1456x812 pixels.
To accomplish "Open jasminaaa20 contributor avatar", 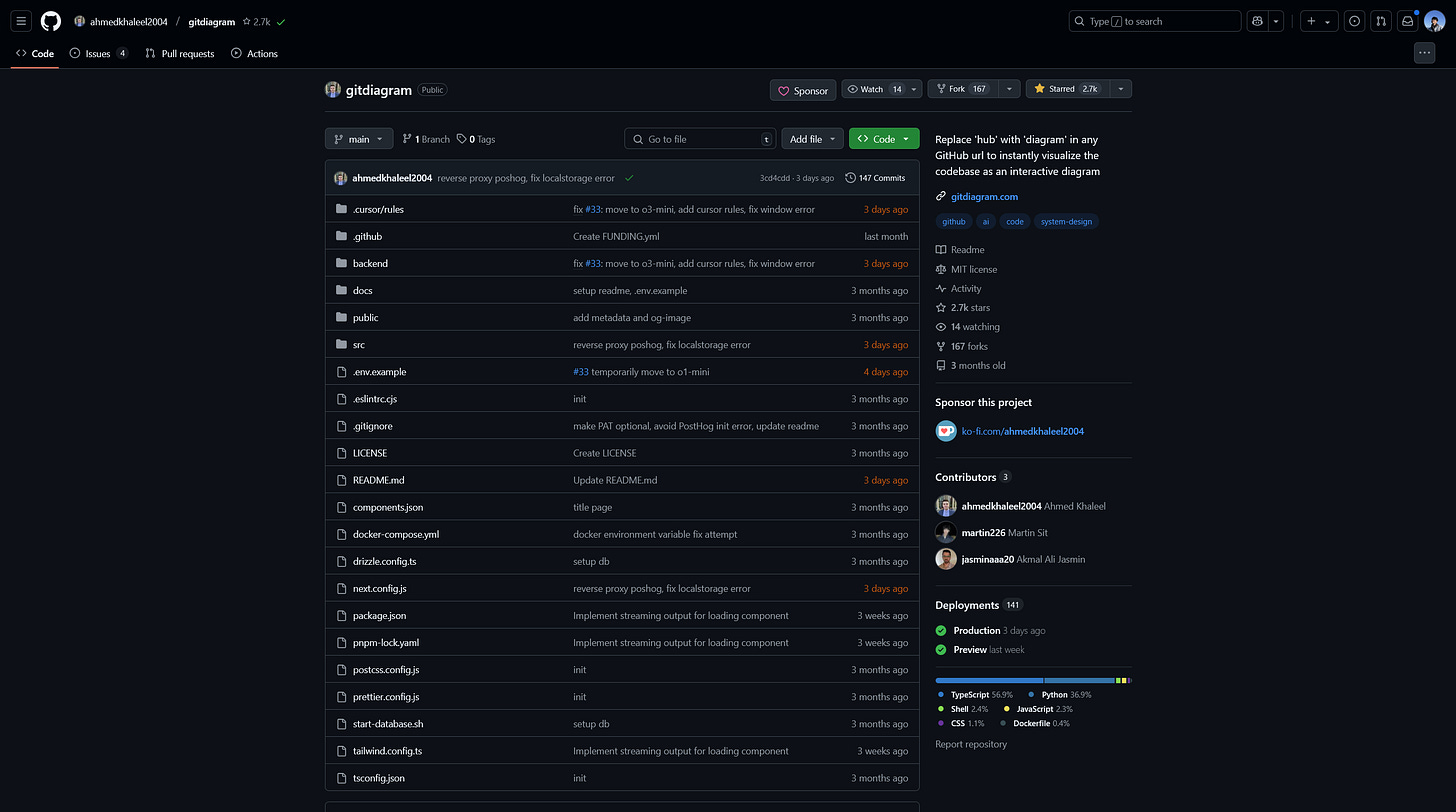I will [946, 559].
